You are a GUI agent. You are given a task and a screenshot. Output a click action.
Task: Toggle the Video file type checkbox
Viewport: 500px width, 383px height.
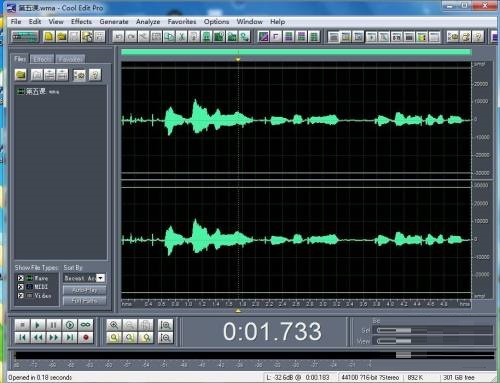click(21, 295)
